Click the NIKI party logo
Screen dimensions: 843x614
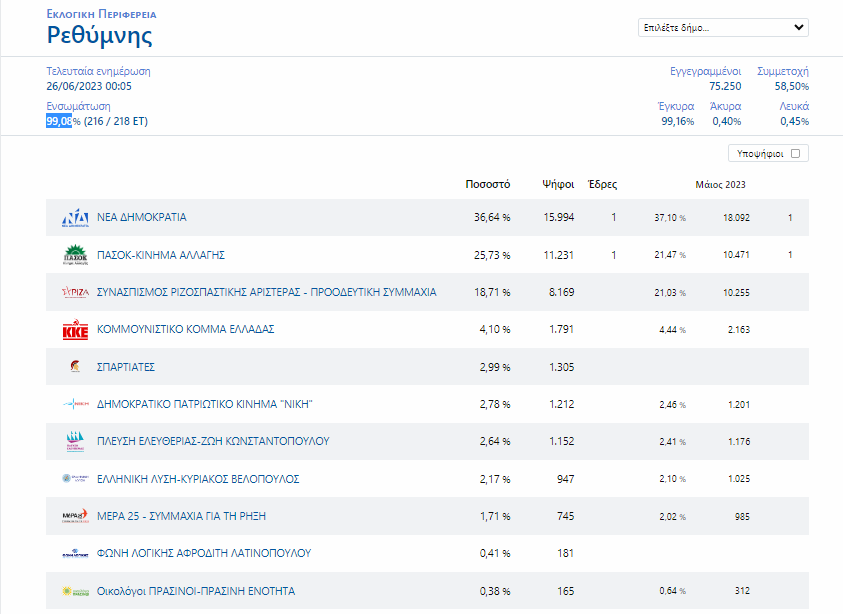pyautogui.click(x=75, y=404)
